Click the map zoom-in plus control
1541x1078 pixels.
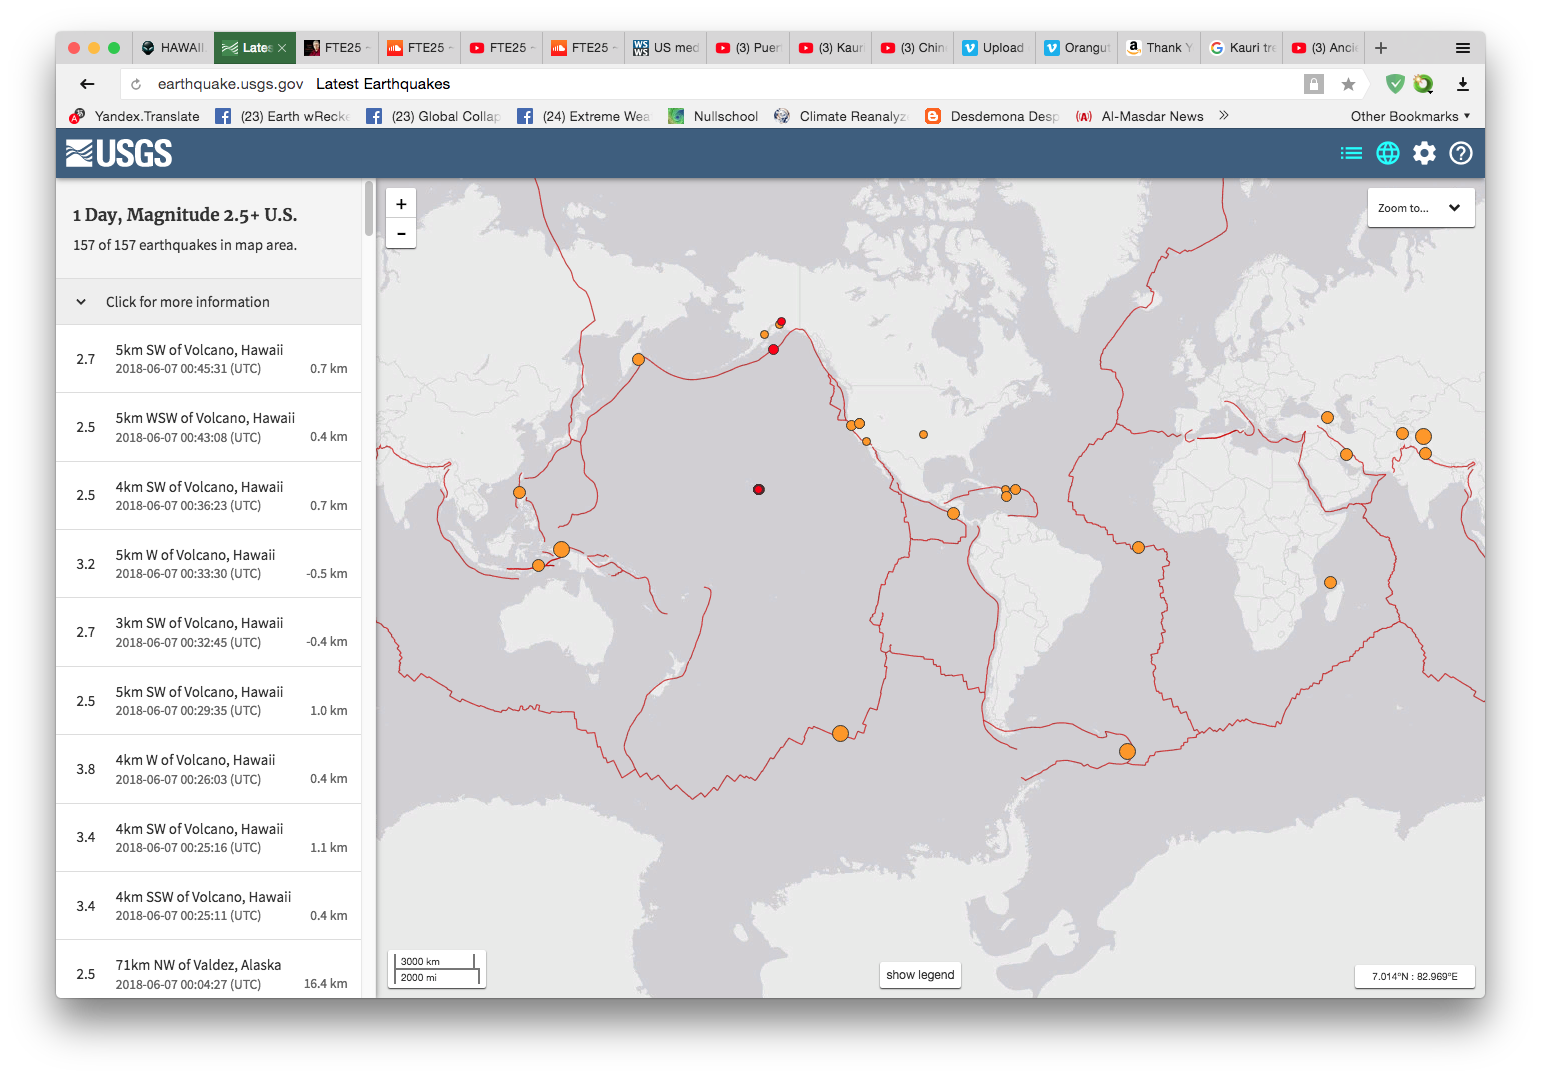tap(400, 203)
